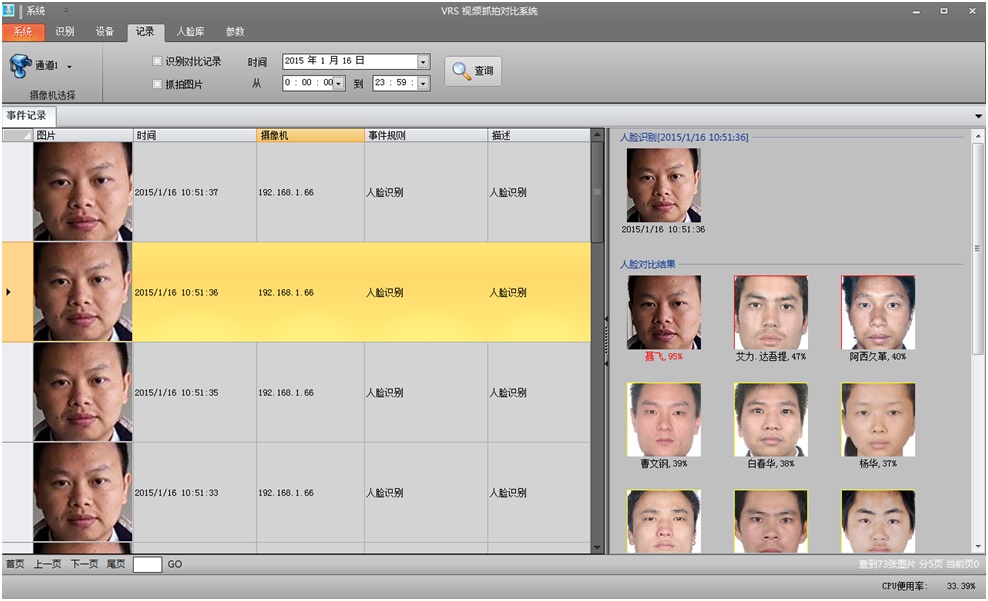Switch to the 识别 tab
Image resolution: width=988 pixels, height=601 pixels.
(64, 31)
